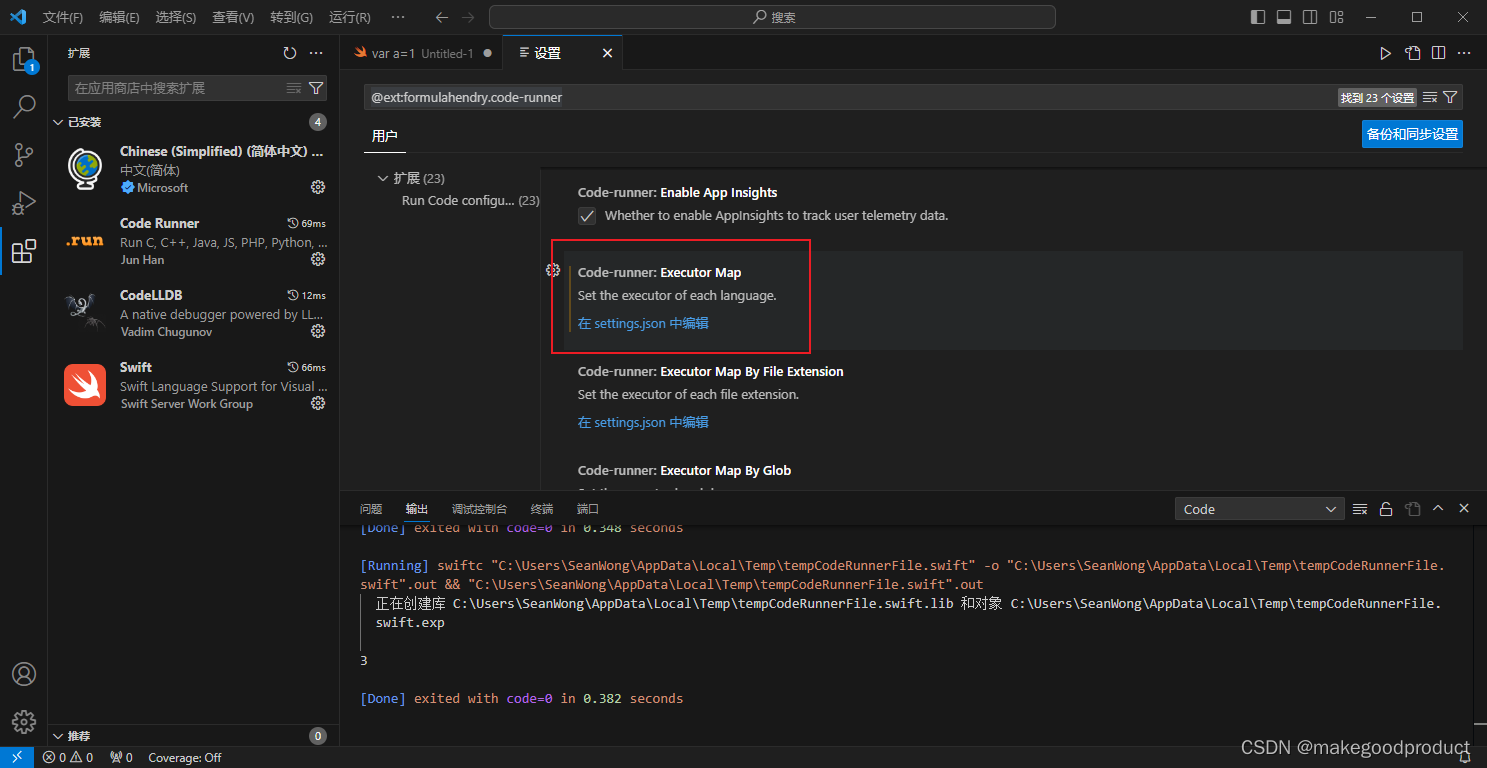Open gear for CodeLLDB extension
Screen dimensions: 1487x768
click(318, 331)
